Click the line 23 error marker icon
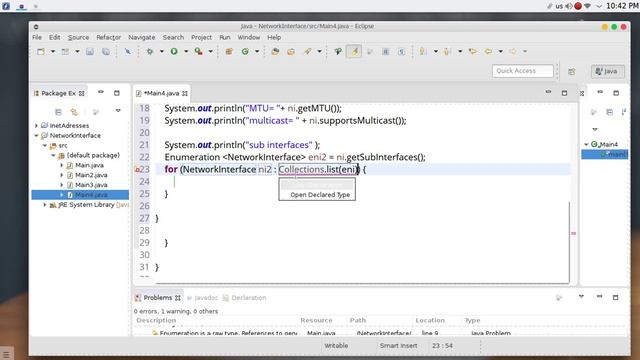The width and height of the screenshot is (640, 360). [x=137, y=169]
